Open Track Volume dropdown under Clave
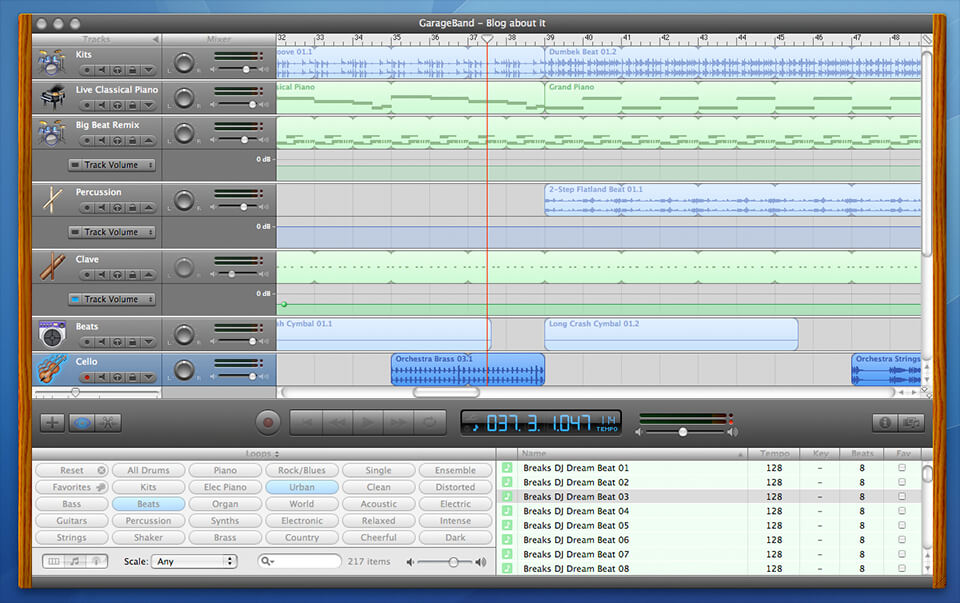Screen dimensions: 960x603 click(111, 299)
